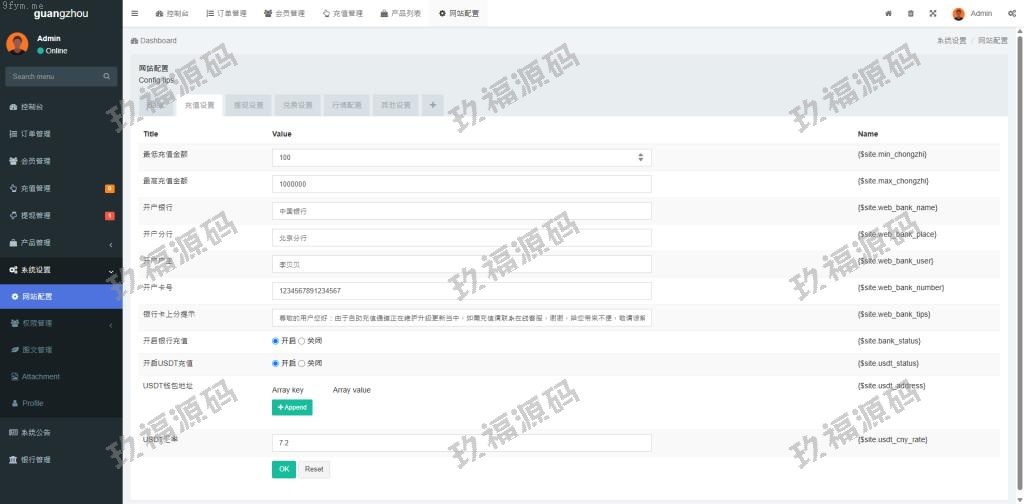
Task: Click the home icon in top bar
Action: tap(888, 13)
